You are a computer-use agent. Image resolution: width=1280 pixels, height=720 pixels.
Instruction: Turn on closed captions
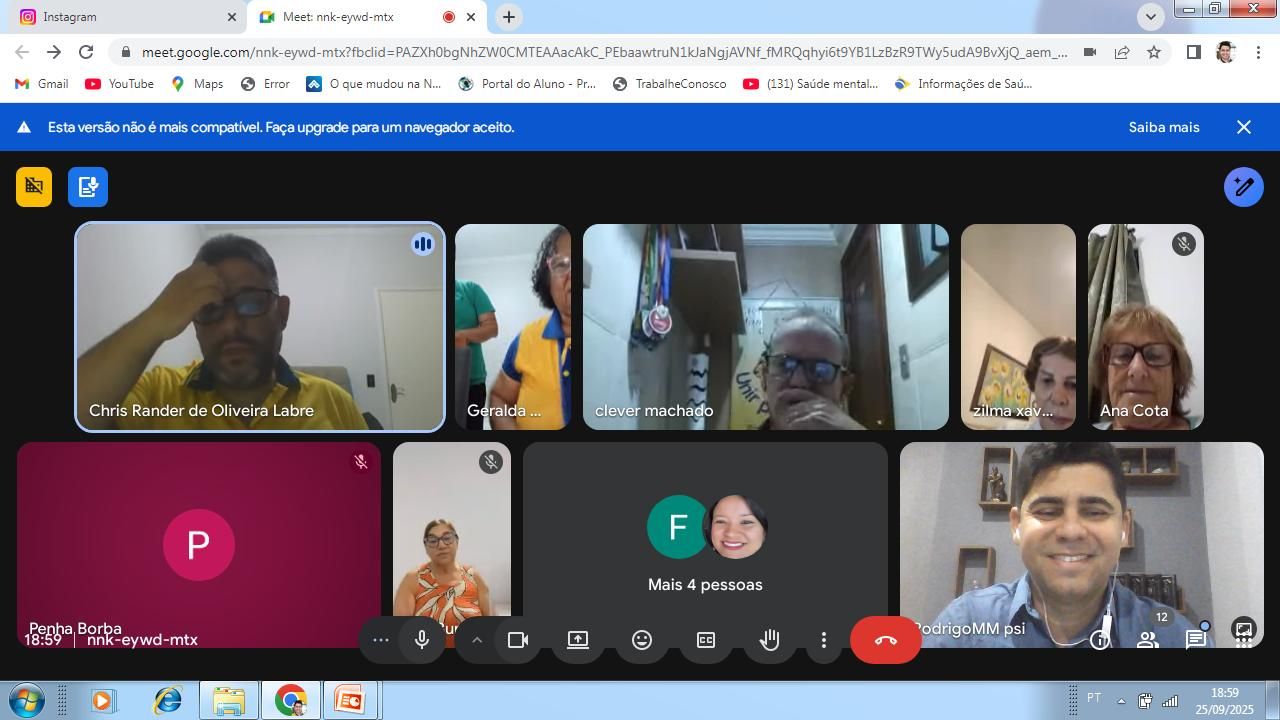click(706, 640)
